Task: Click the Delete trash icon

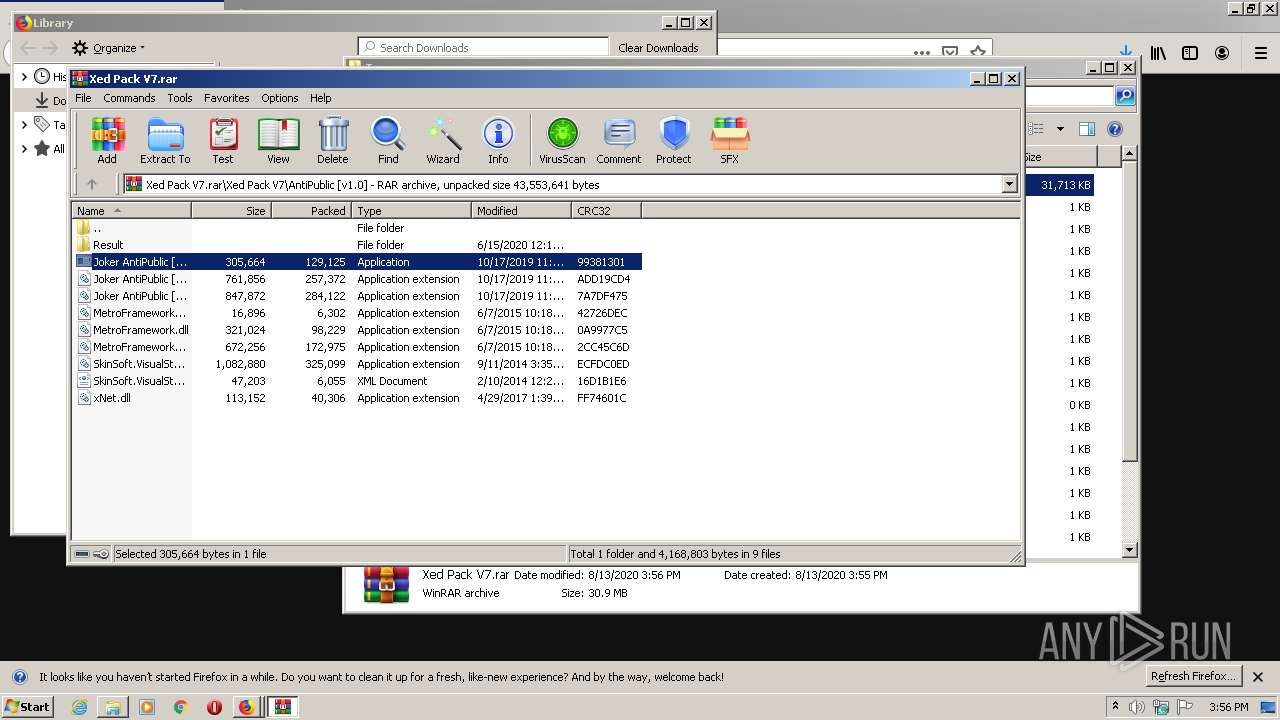Action: 333,141
